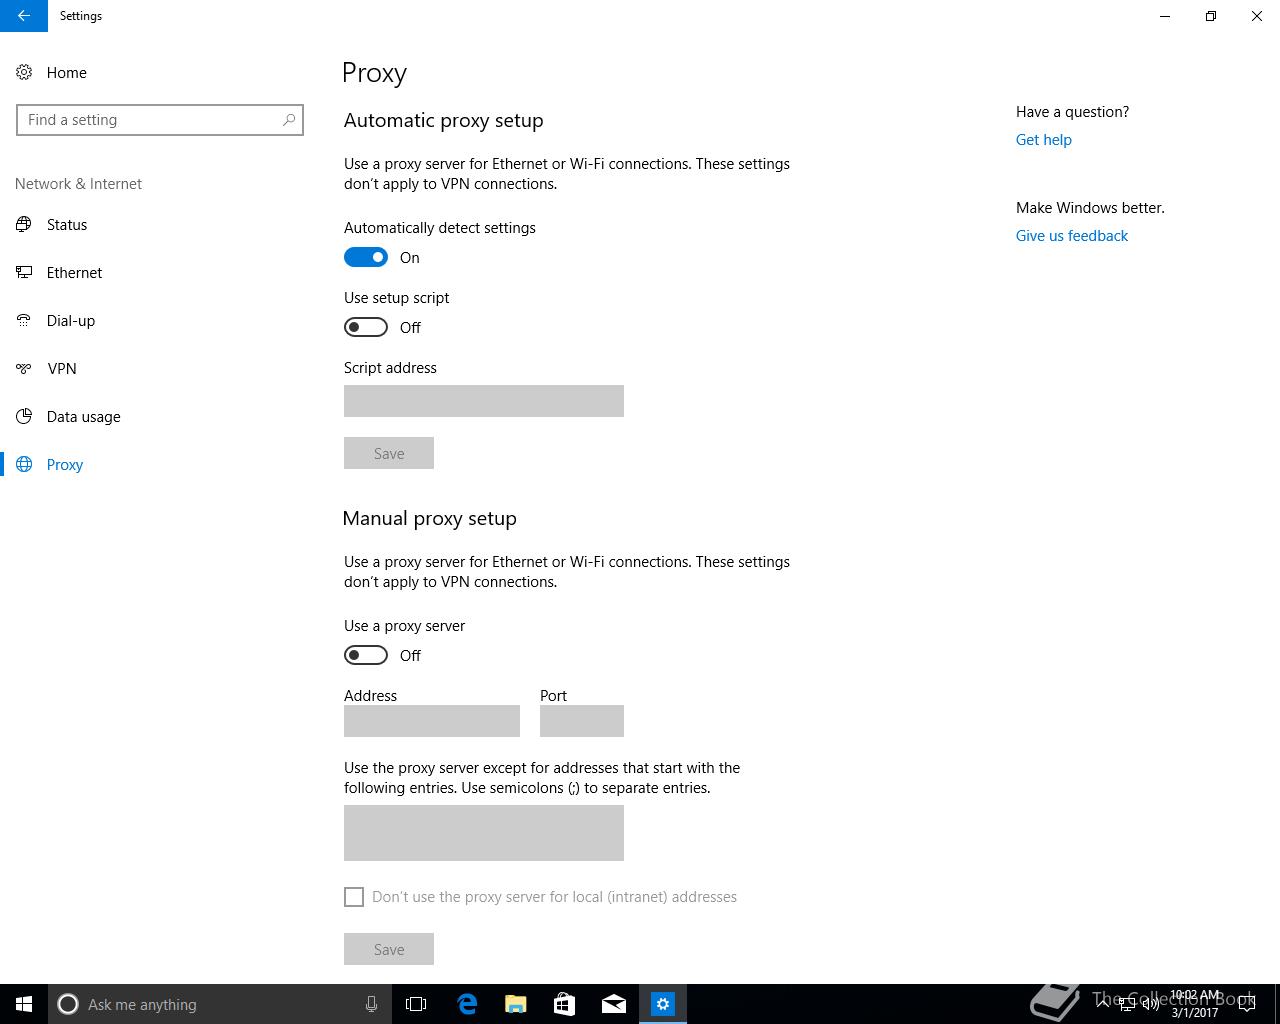Image resolution: width=1280 pixels, height=1024 pixels.
Task: Turn on Use a proxy server toggle
Action: click(366, 655)
